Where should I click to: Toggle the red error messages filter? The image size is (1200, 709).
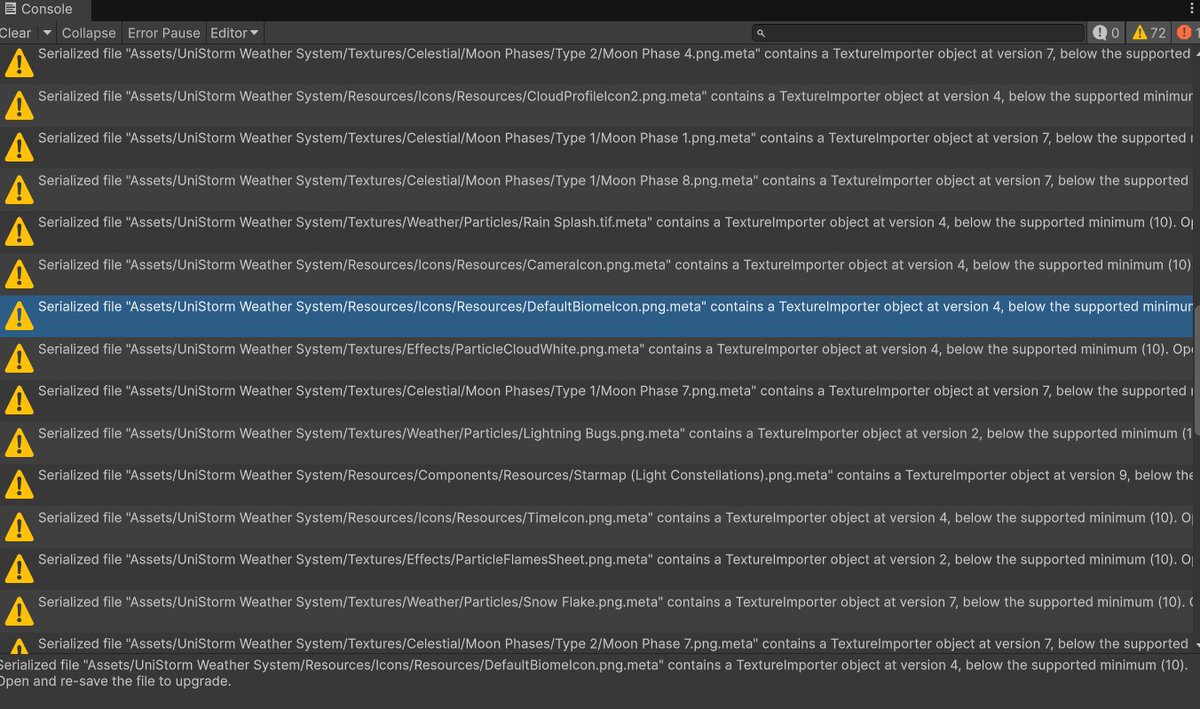[x=1186, y=33]
